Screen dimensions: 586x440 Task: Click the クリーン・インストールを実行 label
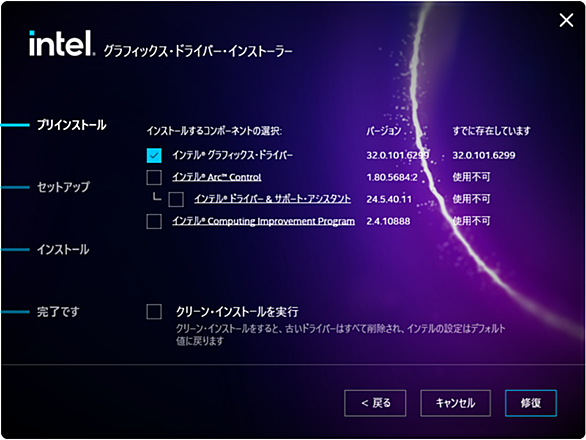pyautogui.click(x=237, y=311)
